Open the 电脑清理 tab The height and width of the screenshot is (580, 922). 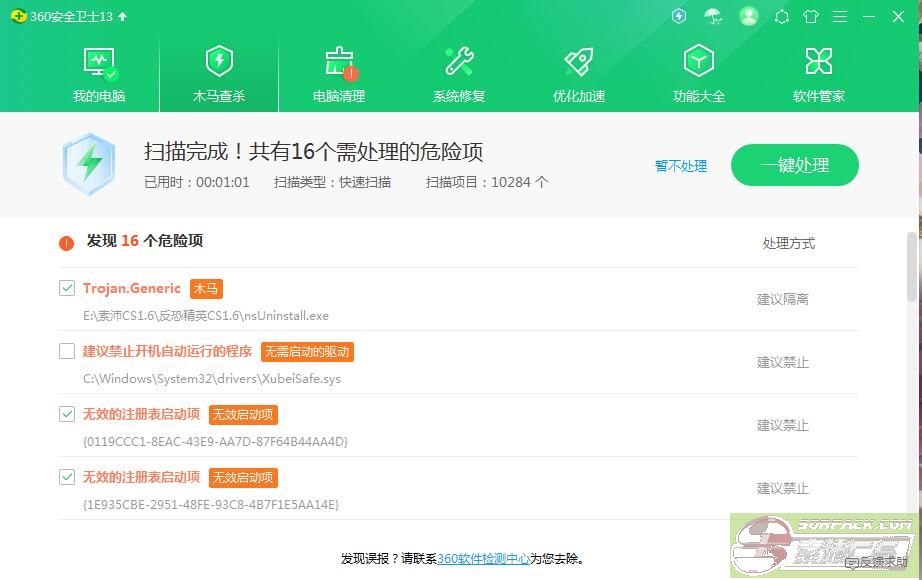click(x=339, y=75)
